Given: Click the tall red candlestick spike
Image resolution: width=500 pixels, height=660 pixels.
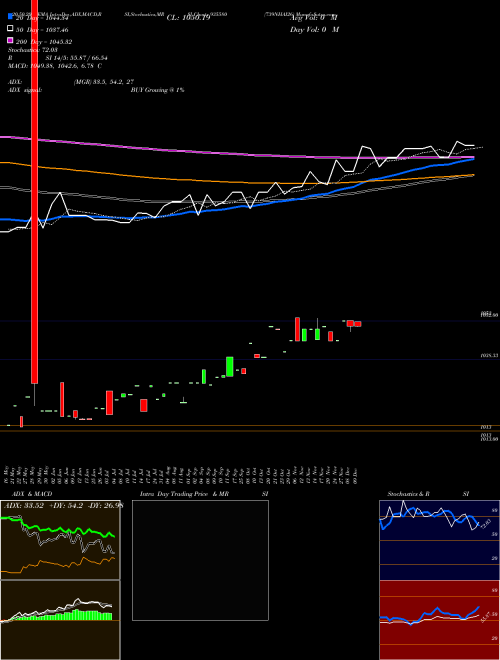Looking at the screenshot, I should point(35,192).
